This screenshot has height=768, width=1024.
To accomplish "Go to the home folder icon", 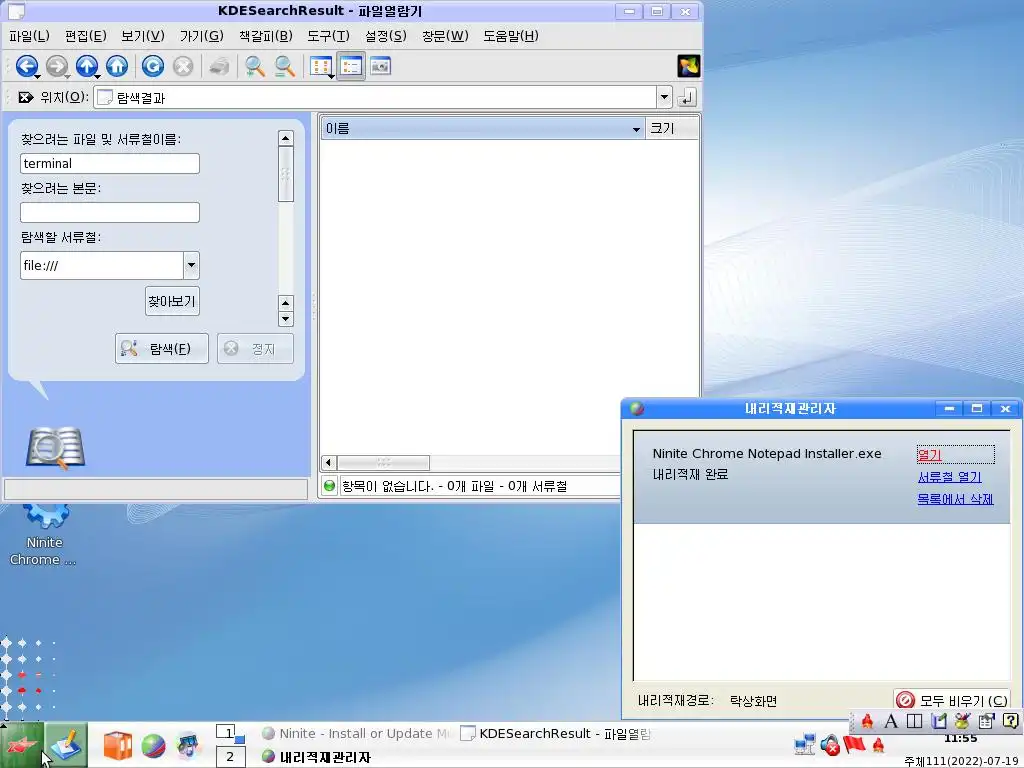I will click(117, 66).
